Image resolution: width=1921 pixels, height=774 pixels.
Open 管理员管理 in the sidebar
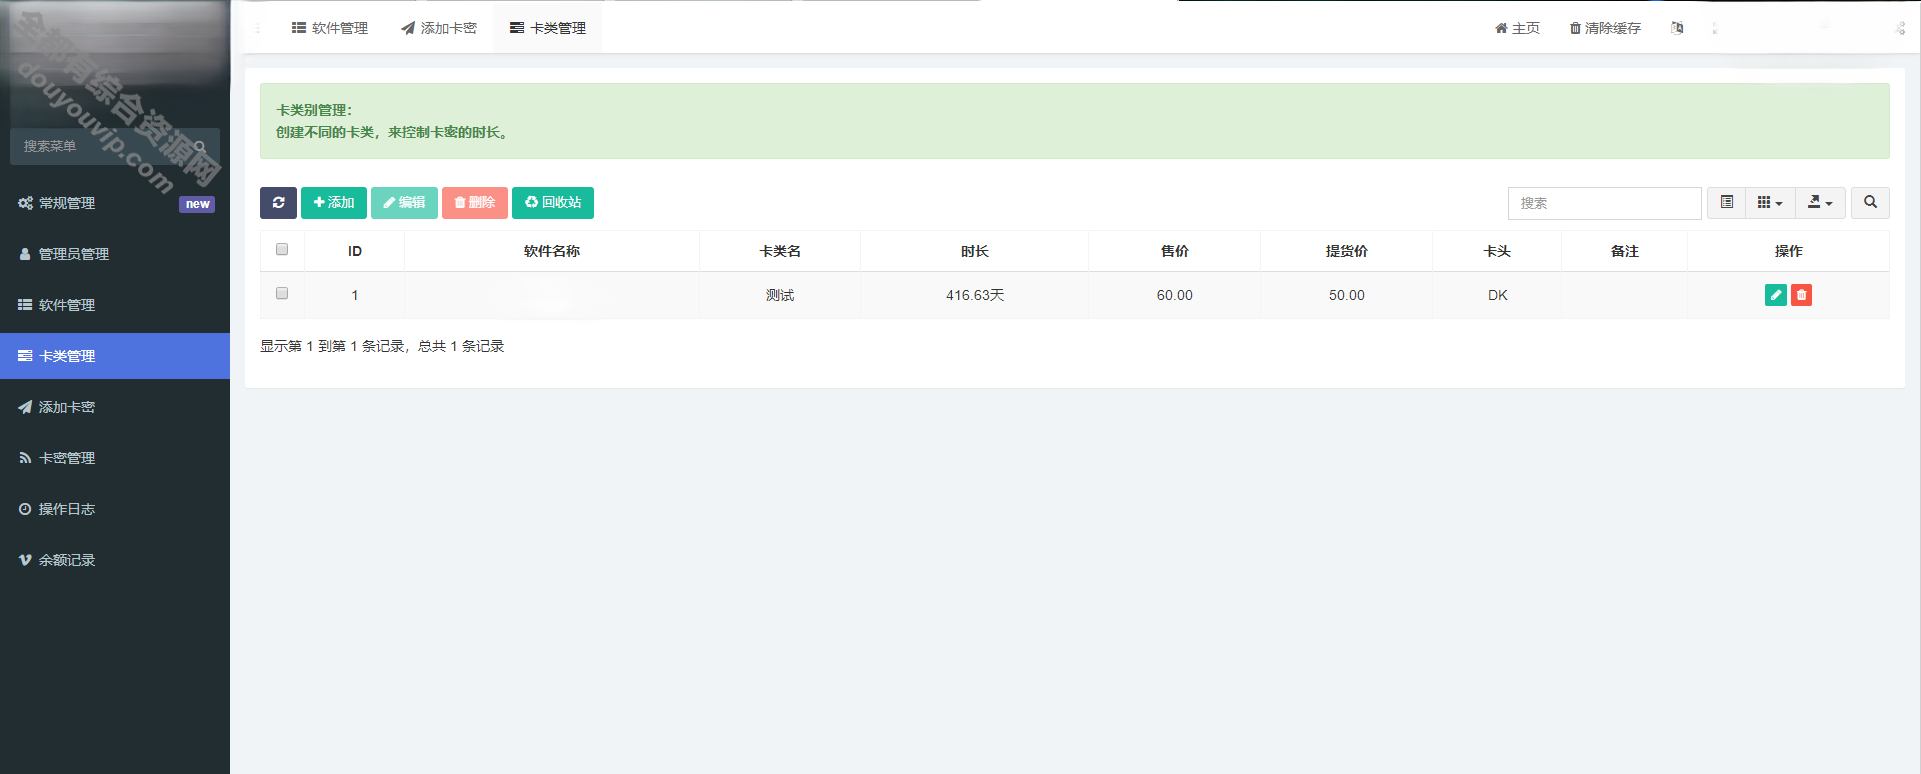[115, 254]
